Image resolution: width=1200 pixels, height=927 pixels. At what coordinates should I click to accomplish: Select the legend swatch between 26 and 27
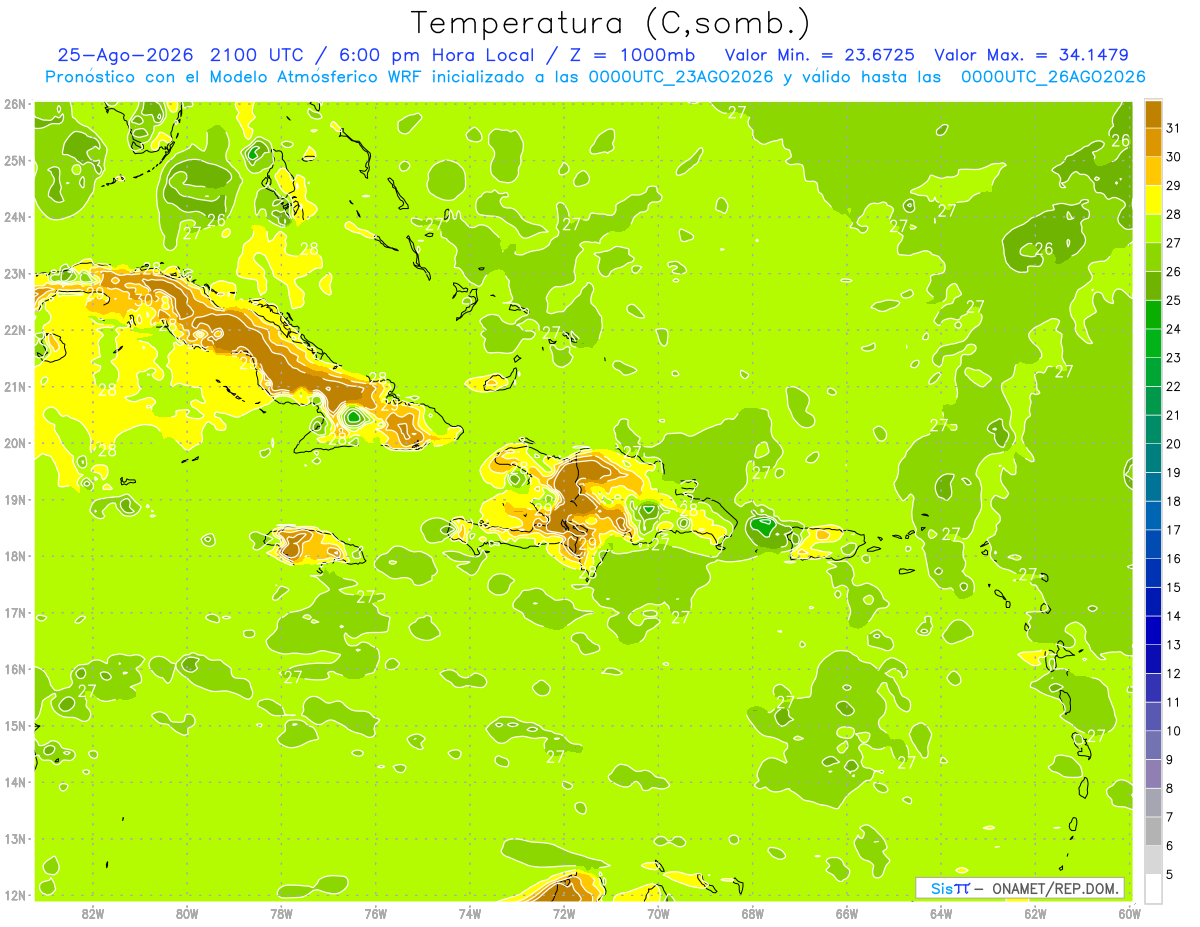pyautogui.click(x=1154, y=258)
